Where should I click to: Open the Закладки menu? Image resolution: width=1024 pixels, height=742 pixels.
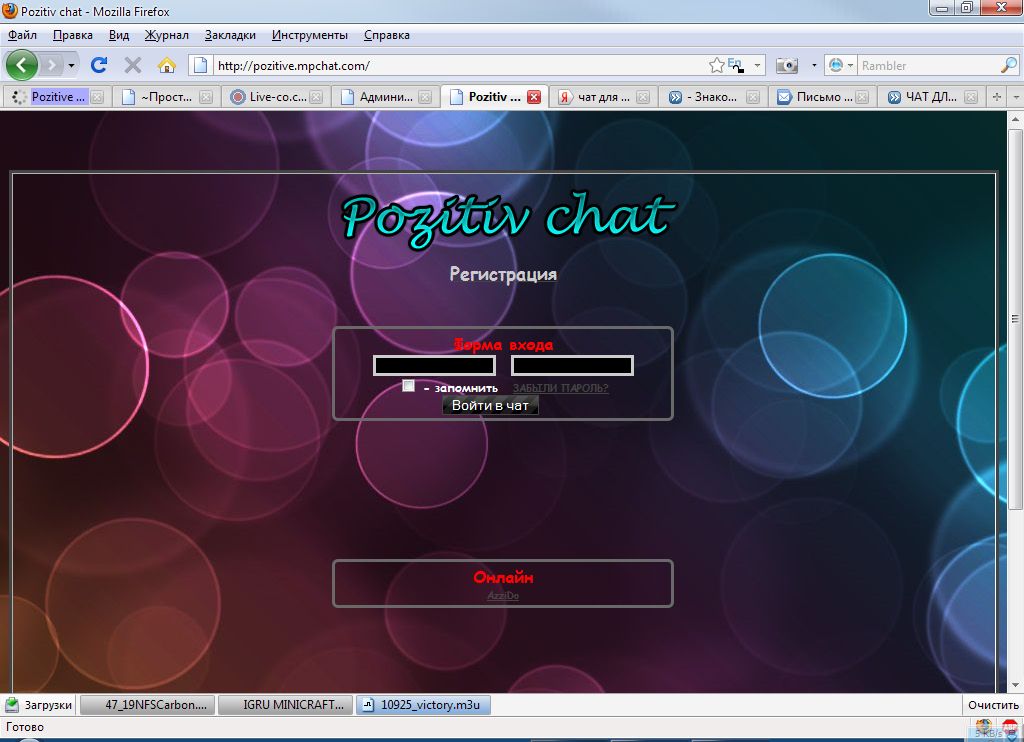229,35
